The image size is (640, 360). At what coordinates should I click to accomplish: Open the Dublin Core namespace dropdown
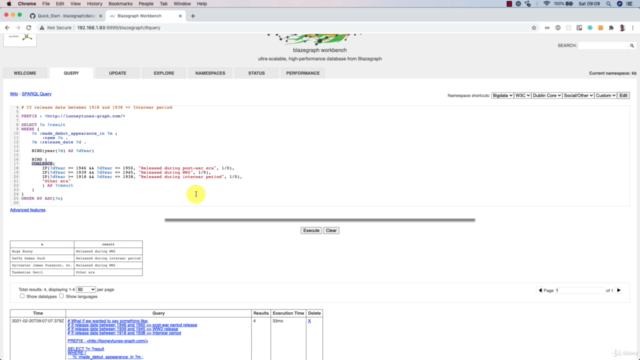(x=547, y=96)
